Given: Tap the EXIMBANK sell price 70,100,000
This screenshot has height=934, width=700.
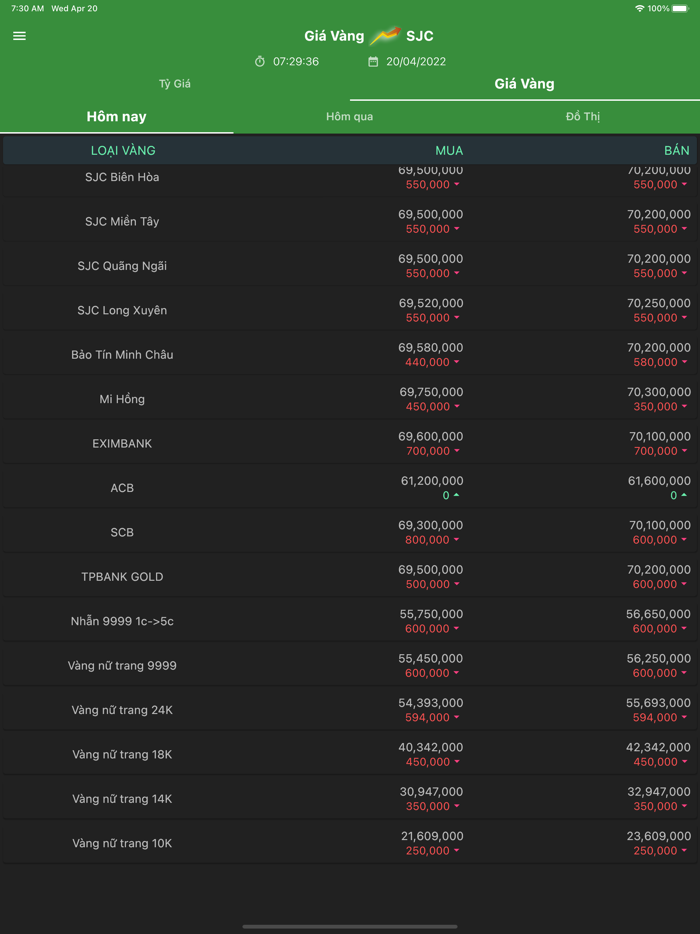Looking at the screenshot, I should [x=660, y=437].
